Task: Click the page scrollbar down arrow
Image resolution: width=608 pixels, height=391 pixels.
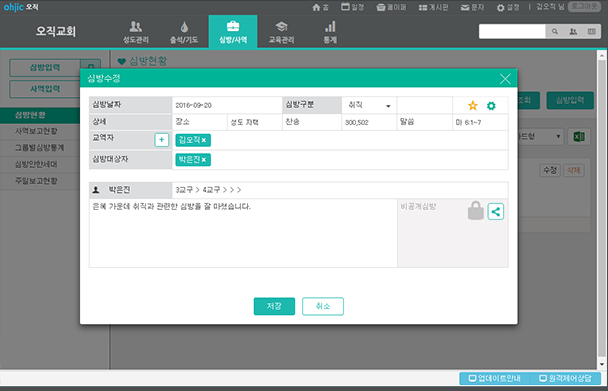Action: pos(602,365)
